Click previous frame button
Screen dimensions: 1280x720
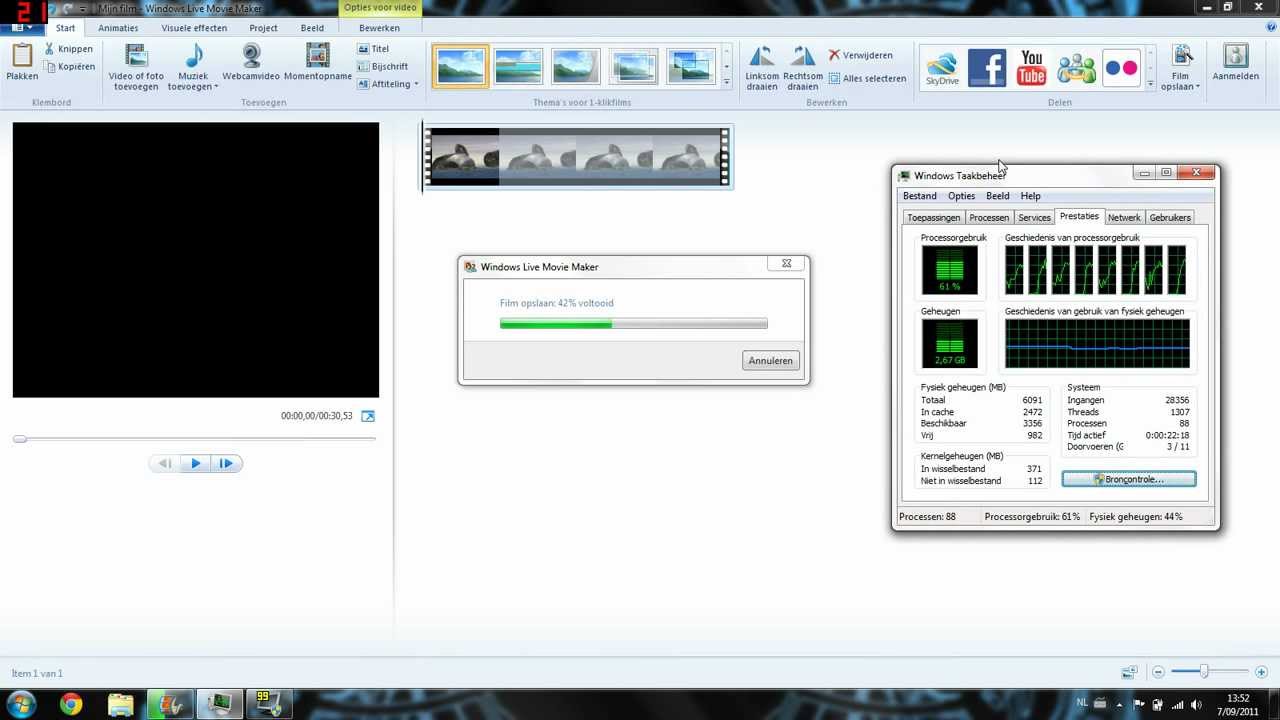click(165, 463)
